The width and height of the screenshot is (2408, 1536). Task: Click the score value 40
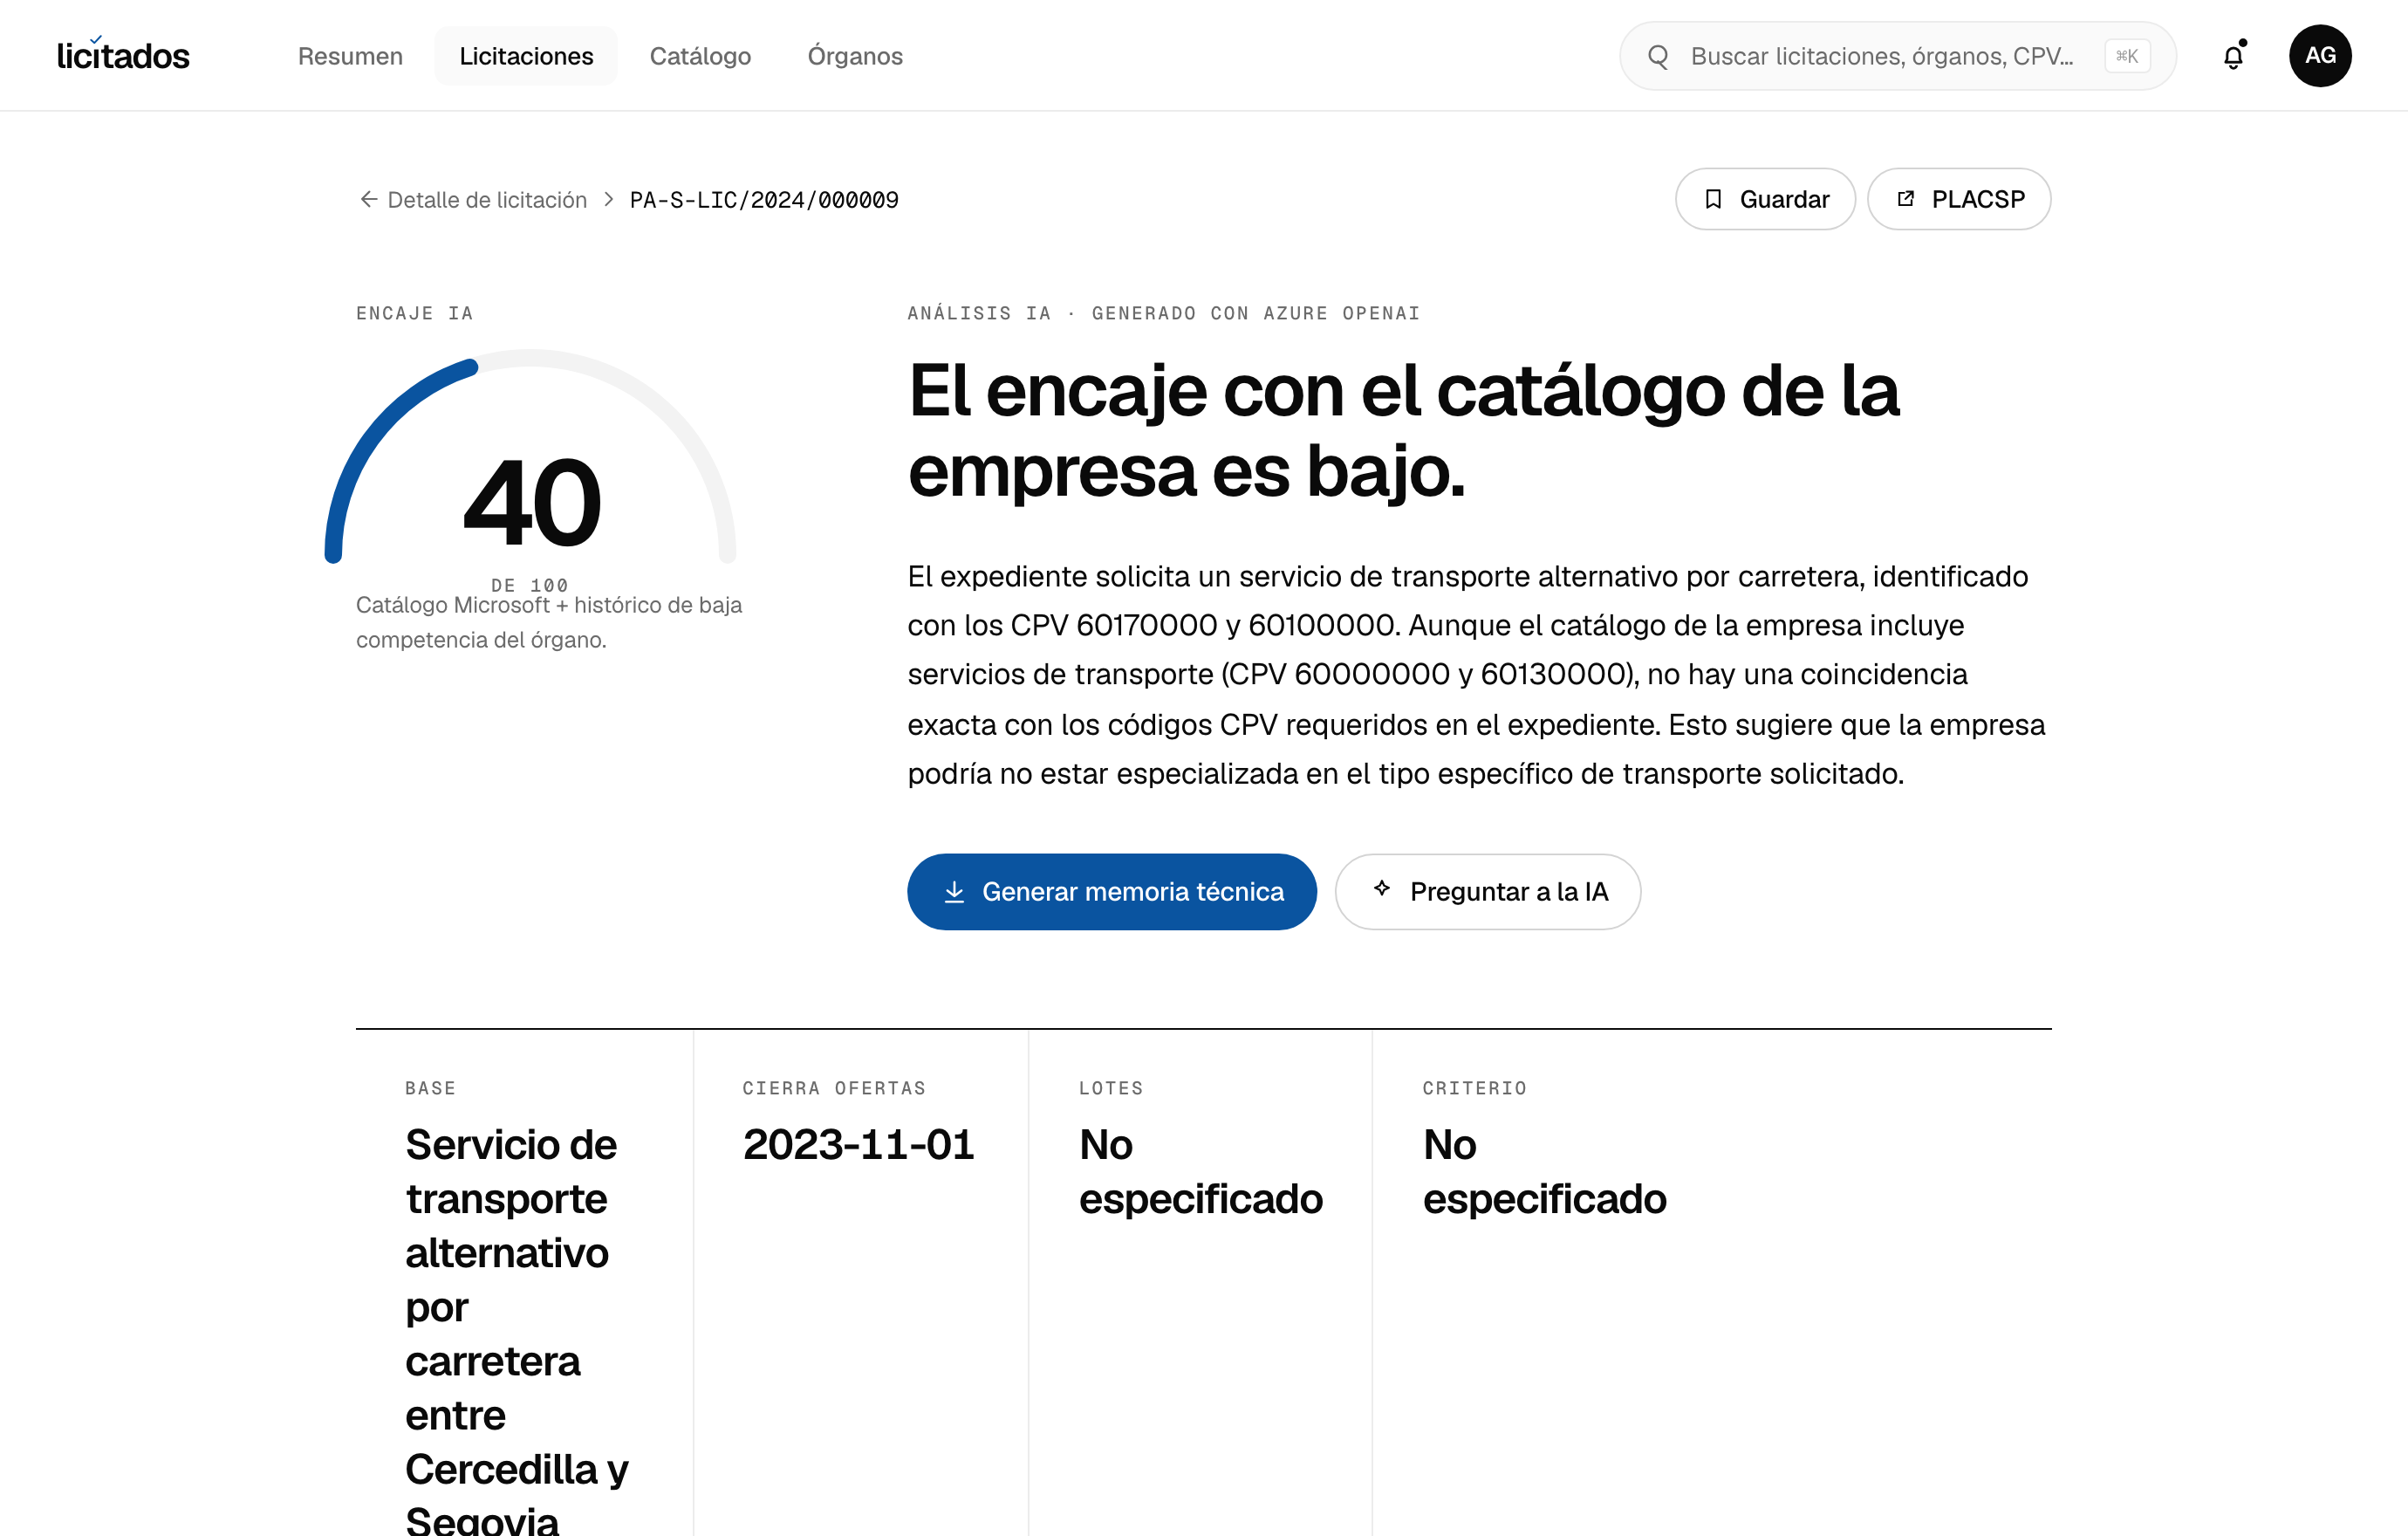[x=532, y=503]
